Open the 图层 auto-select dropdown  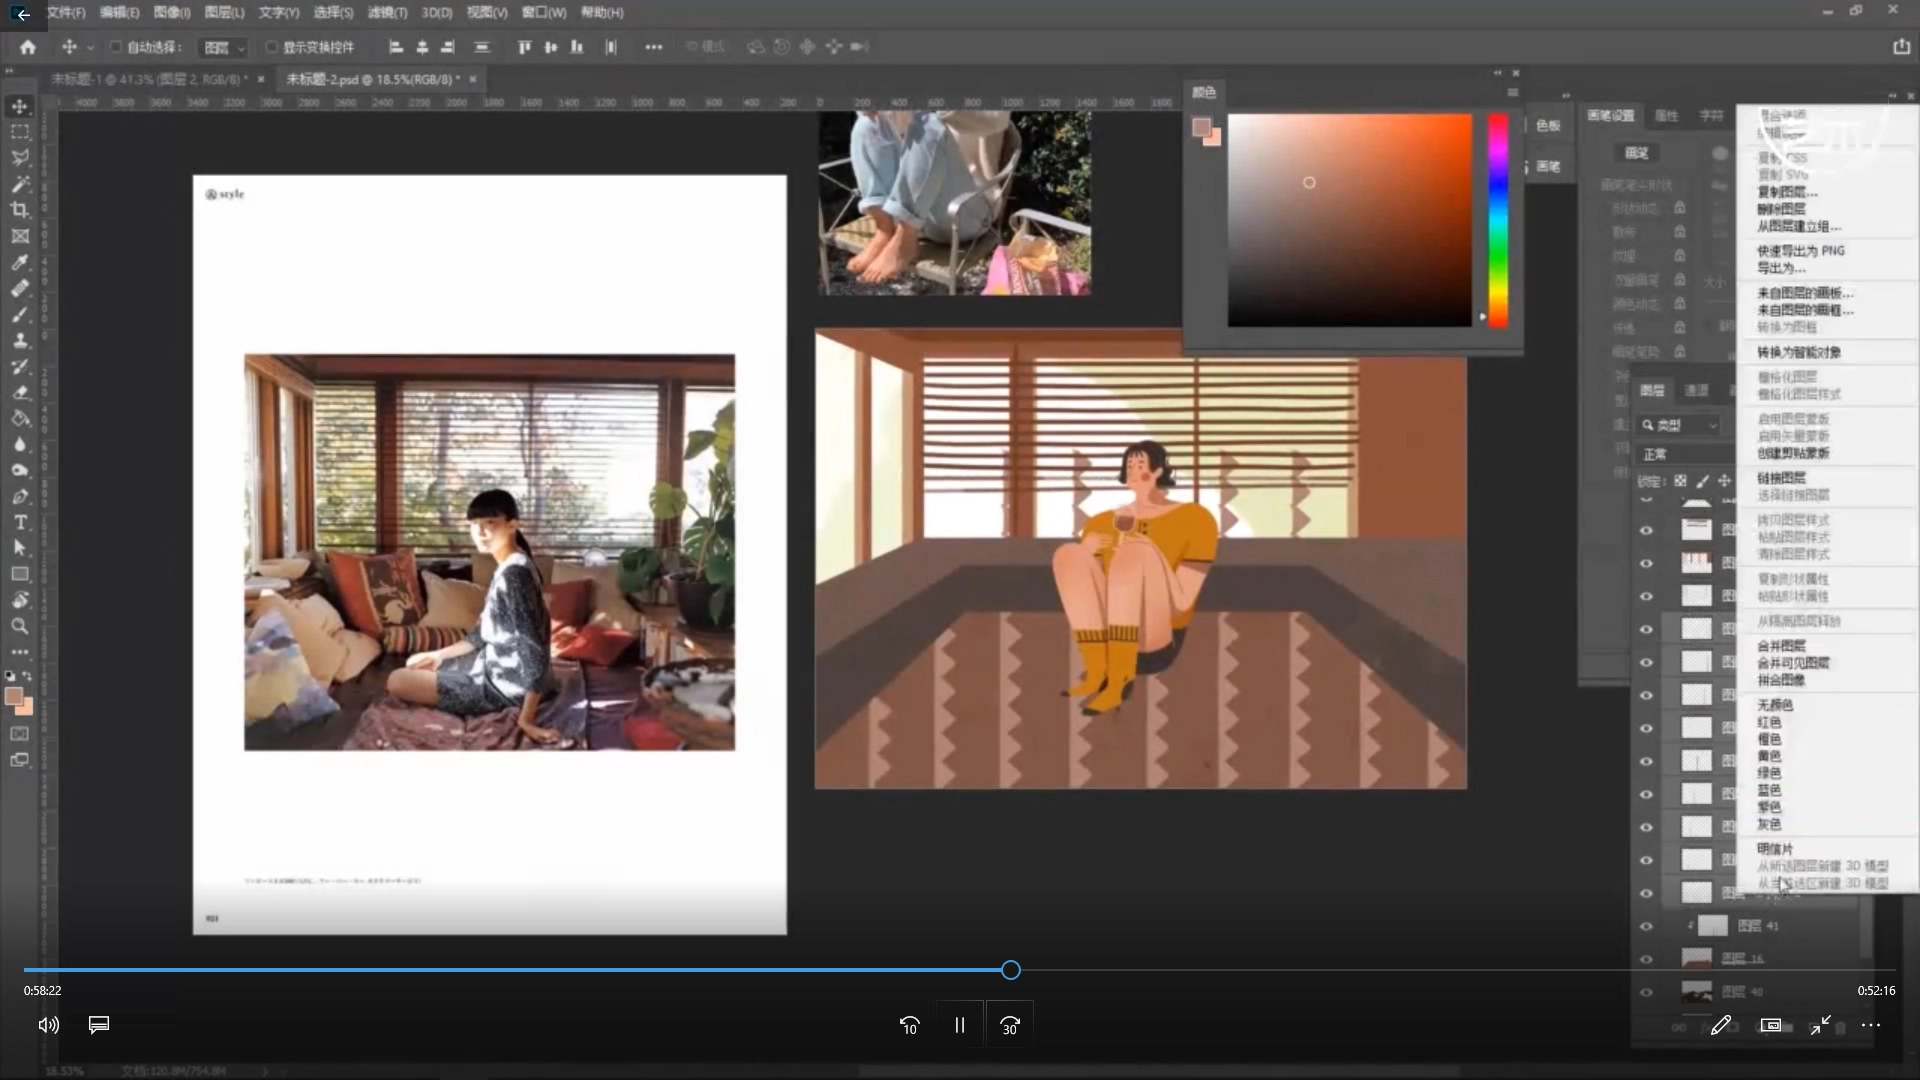(x=225, y=47)
